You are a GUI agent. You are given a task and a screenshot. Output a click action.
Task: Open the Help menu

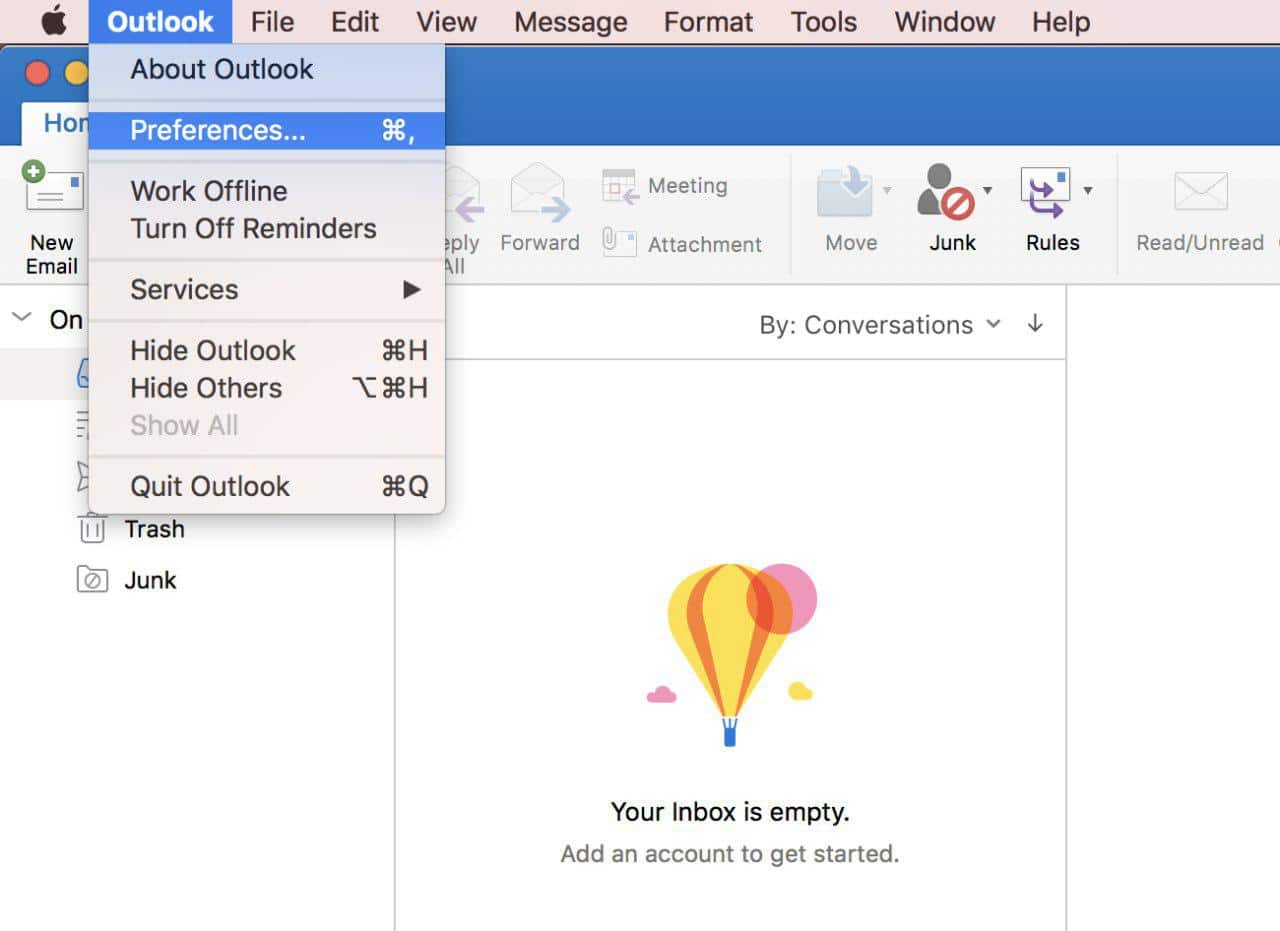[x=1061, y=21]
